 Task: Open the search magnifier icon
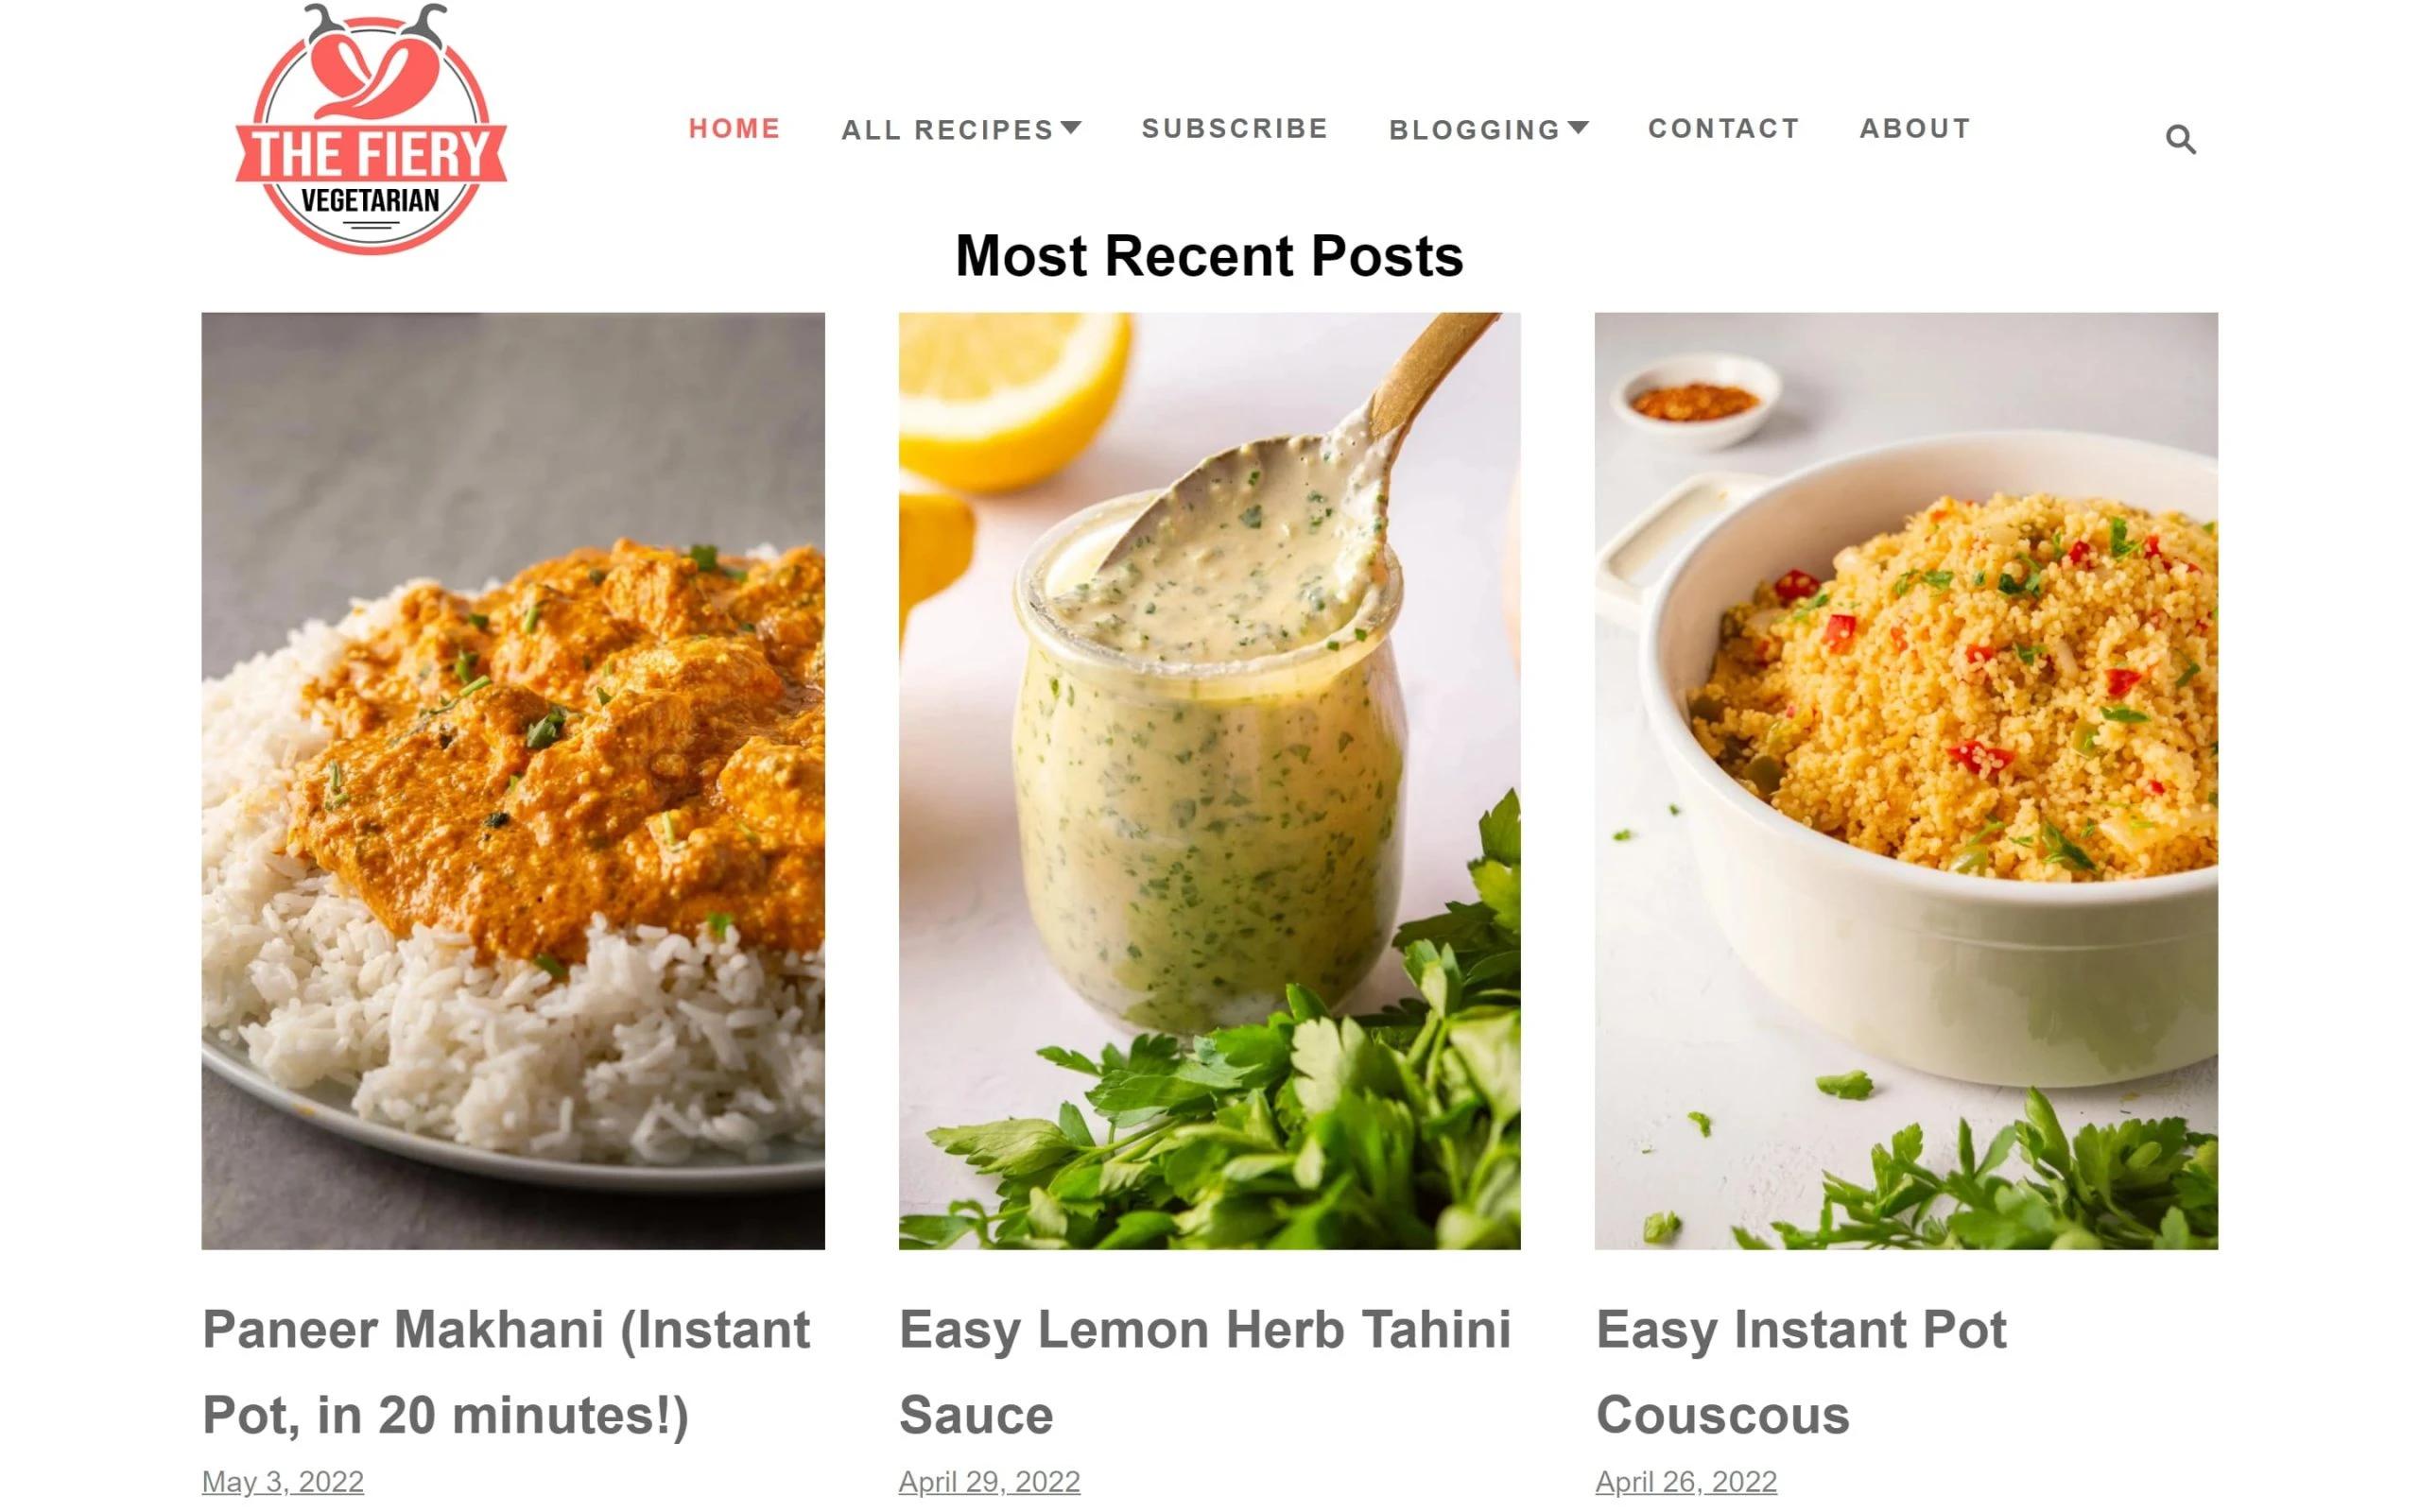tap(2180, 139)
